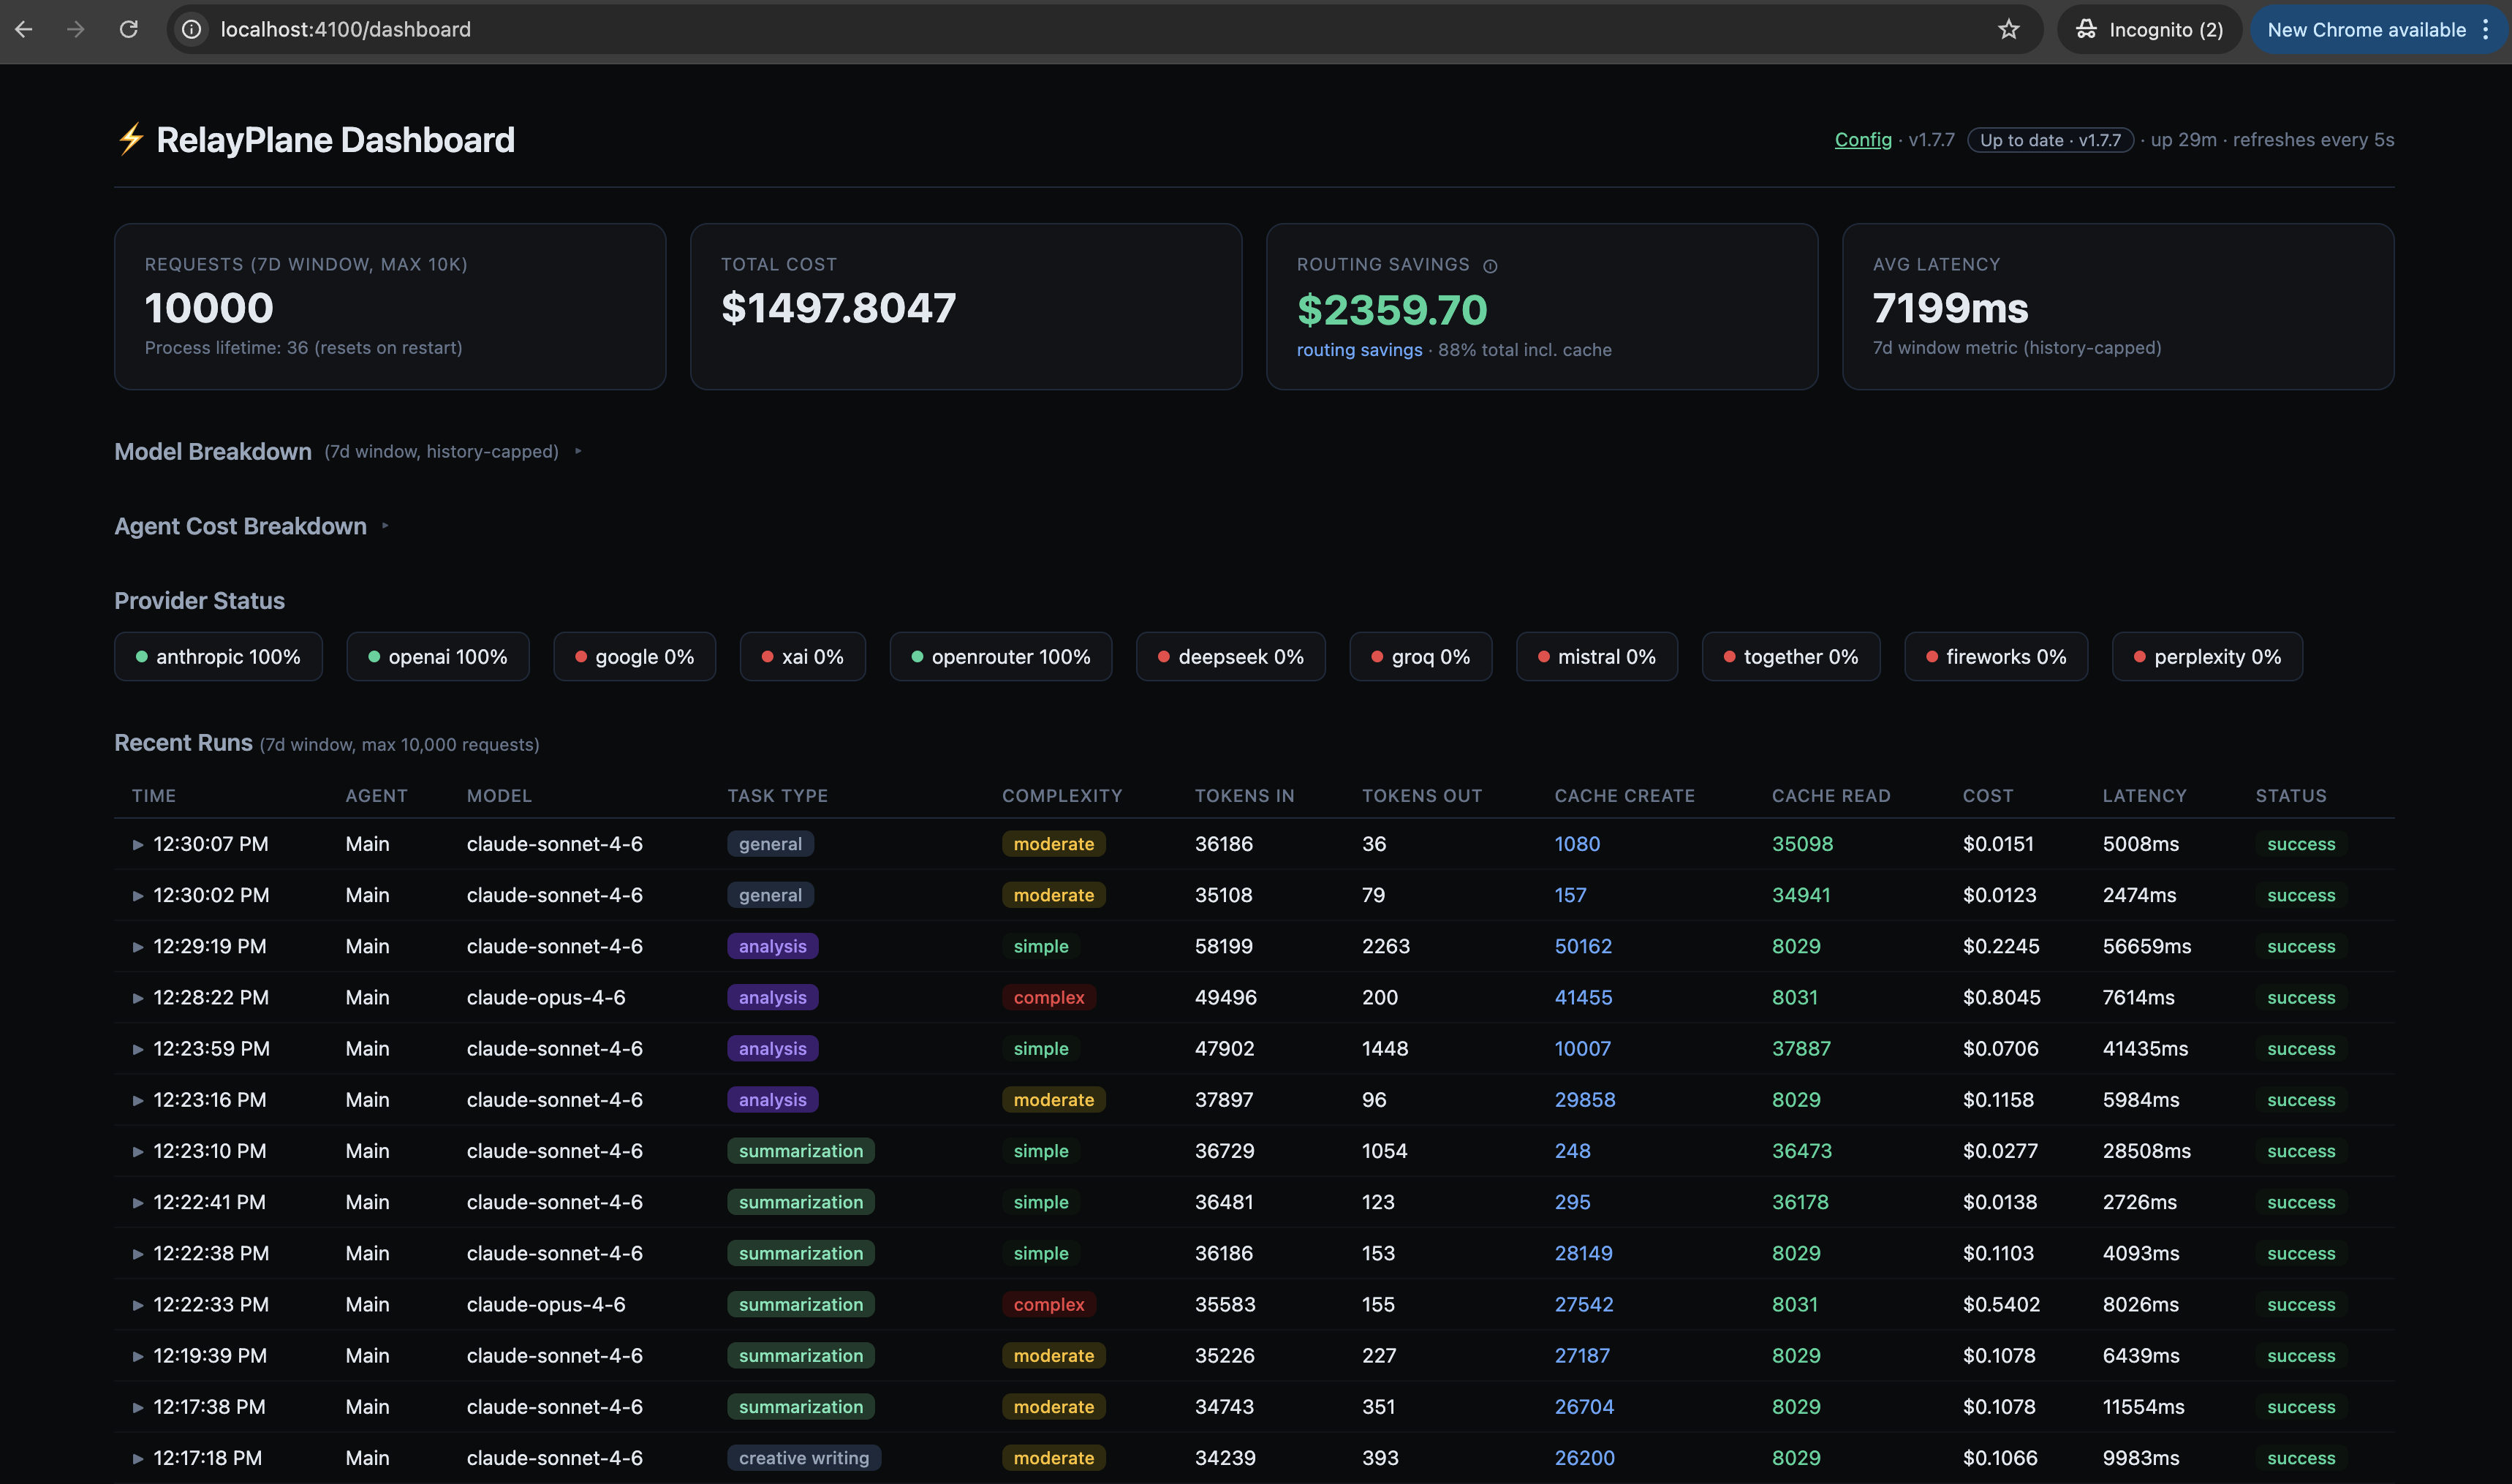Click the Routing Savings info icon
This screenshot has width=2512, height=1484.
[1490, 266]
